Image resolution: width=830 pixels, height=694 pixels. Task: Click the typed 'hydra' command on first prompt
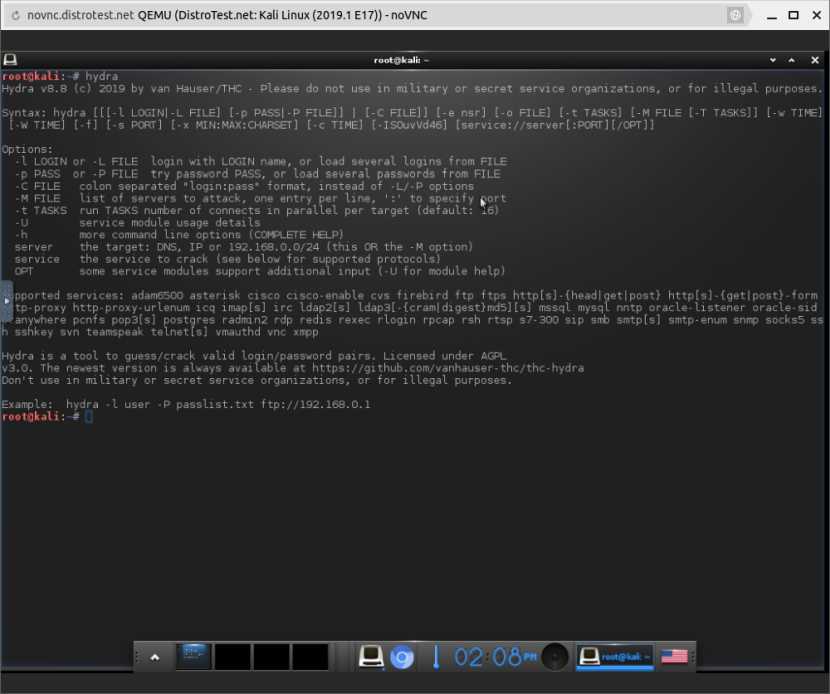tap(102, 76)
